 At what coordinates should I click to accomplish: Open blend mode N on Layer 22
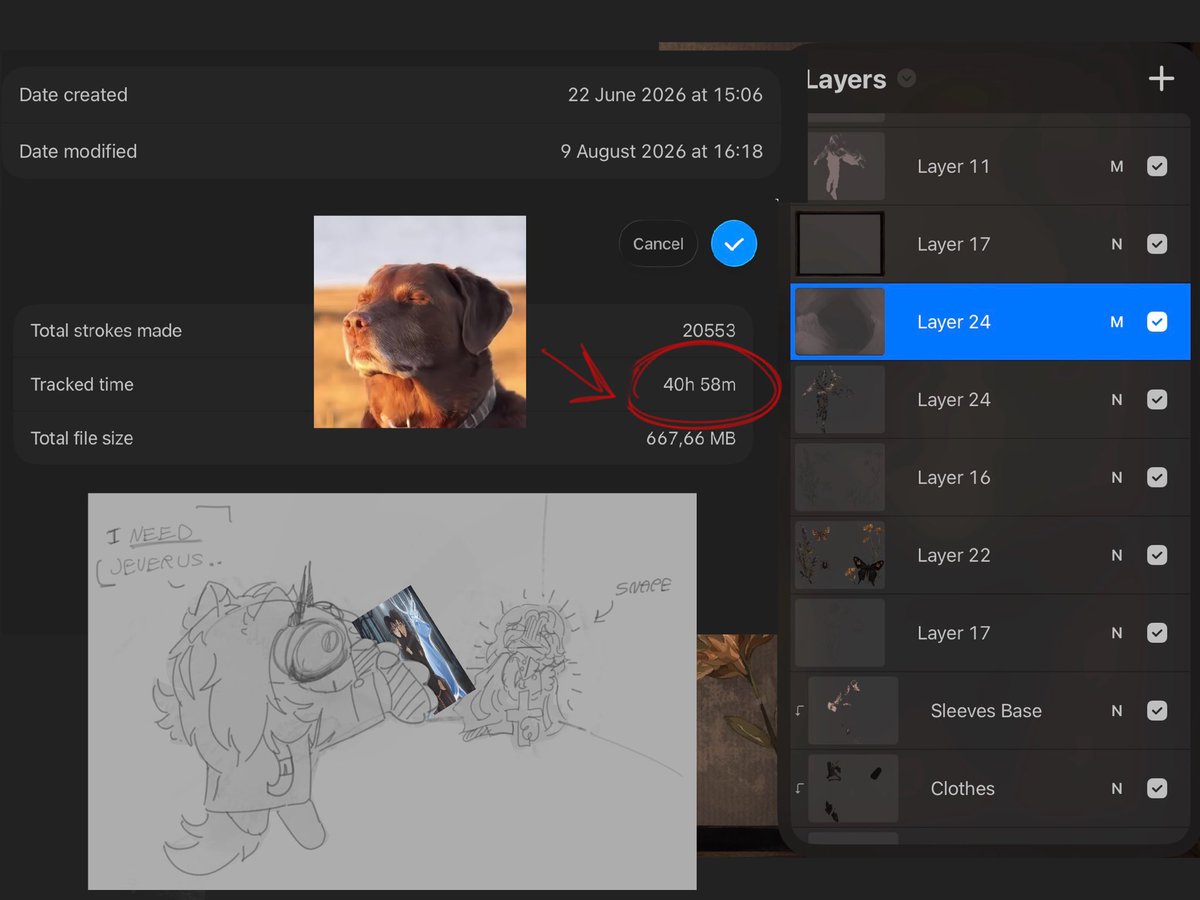(1117, 556)
